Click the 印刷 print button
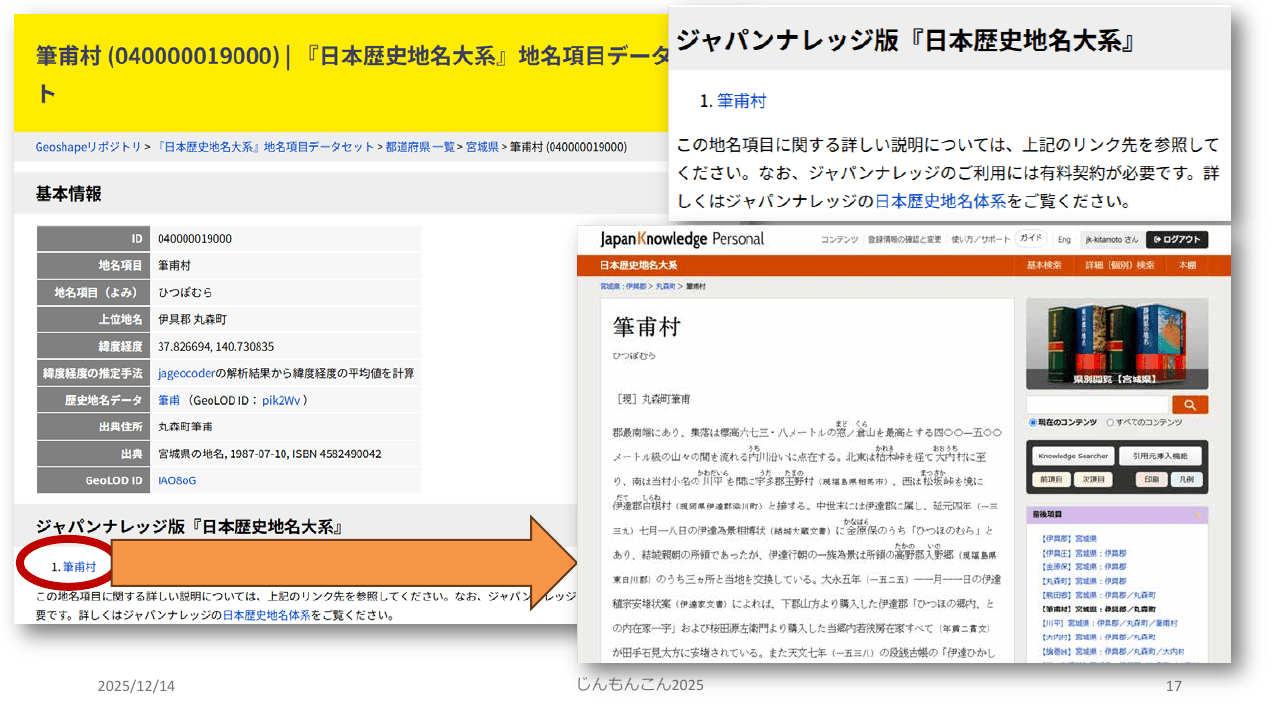Image resolution: width=1280 pixels, height=720 pixels. pyautogui.click(x=1151, y=479)
